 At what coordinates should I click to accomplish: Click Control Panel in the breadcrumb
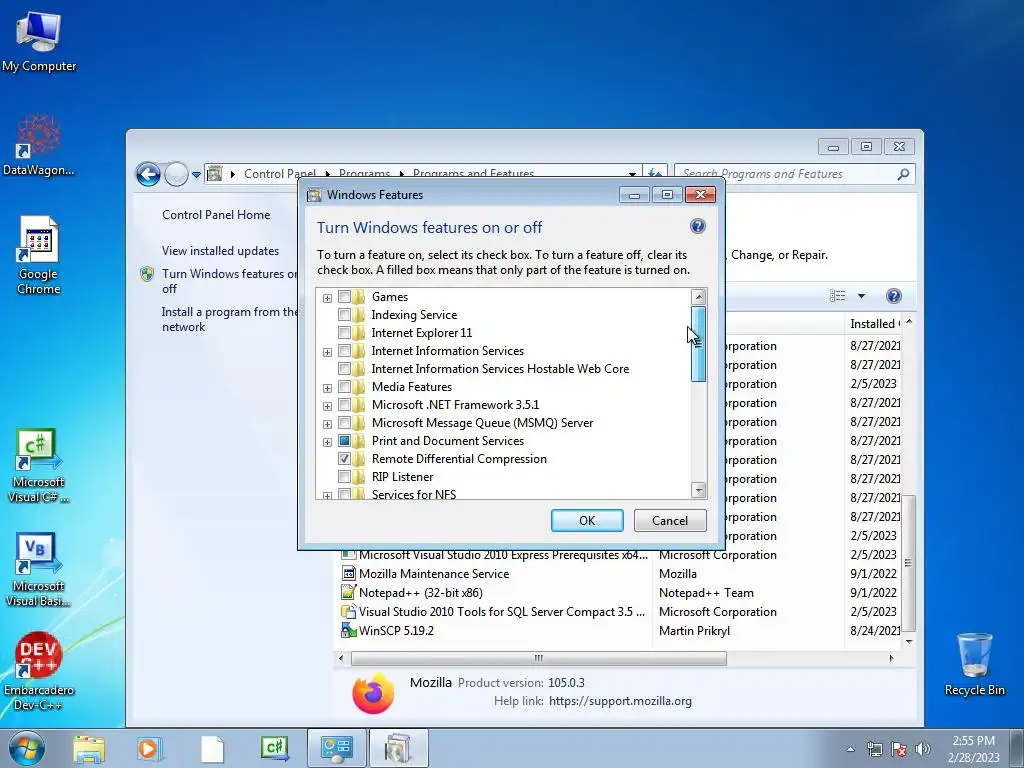click(280, 174)
